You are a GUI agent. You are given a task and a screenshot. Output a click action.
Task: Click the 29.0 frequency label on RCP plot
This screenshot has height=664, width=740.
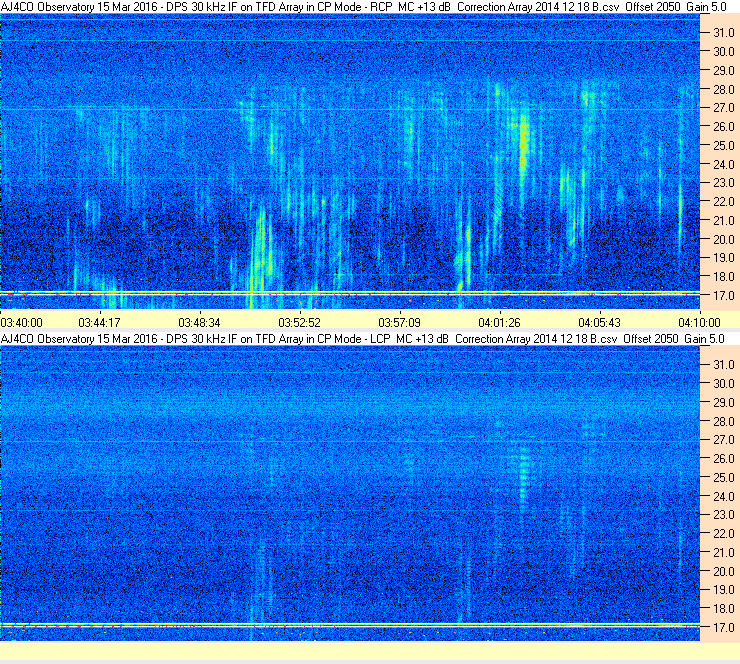(724, 71)
